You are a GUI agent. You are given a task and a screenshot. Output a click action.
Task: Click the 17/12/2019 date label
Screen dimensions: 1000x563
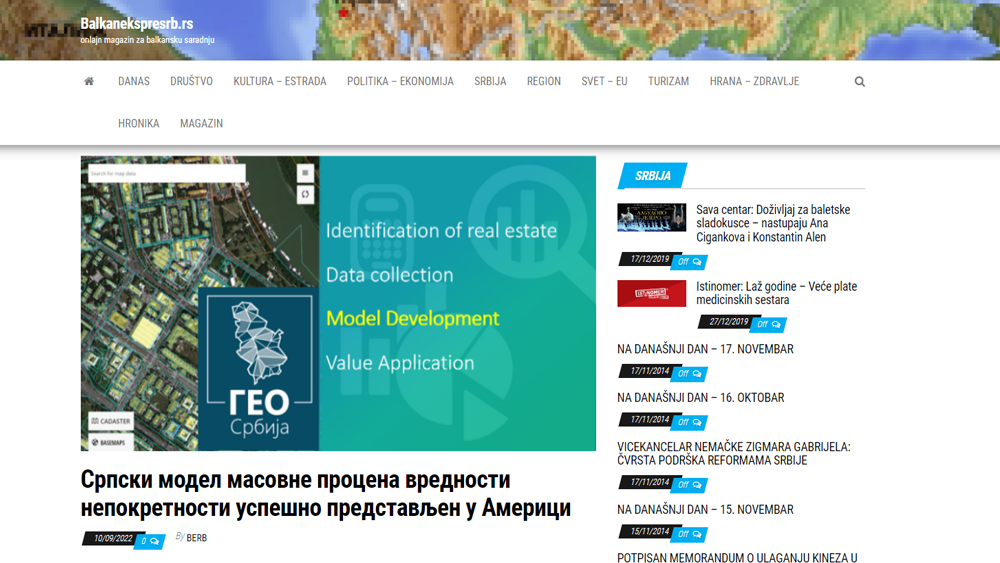click(x=649, y=259)
